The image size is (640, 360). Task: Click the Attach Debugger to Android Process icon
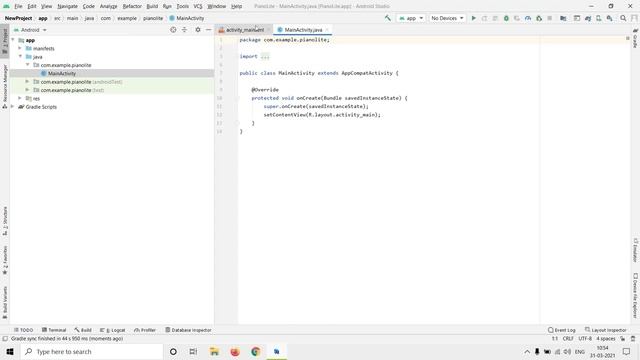(x=539, y=18)
